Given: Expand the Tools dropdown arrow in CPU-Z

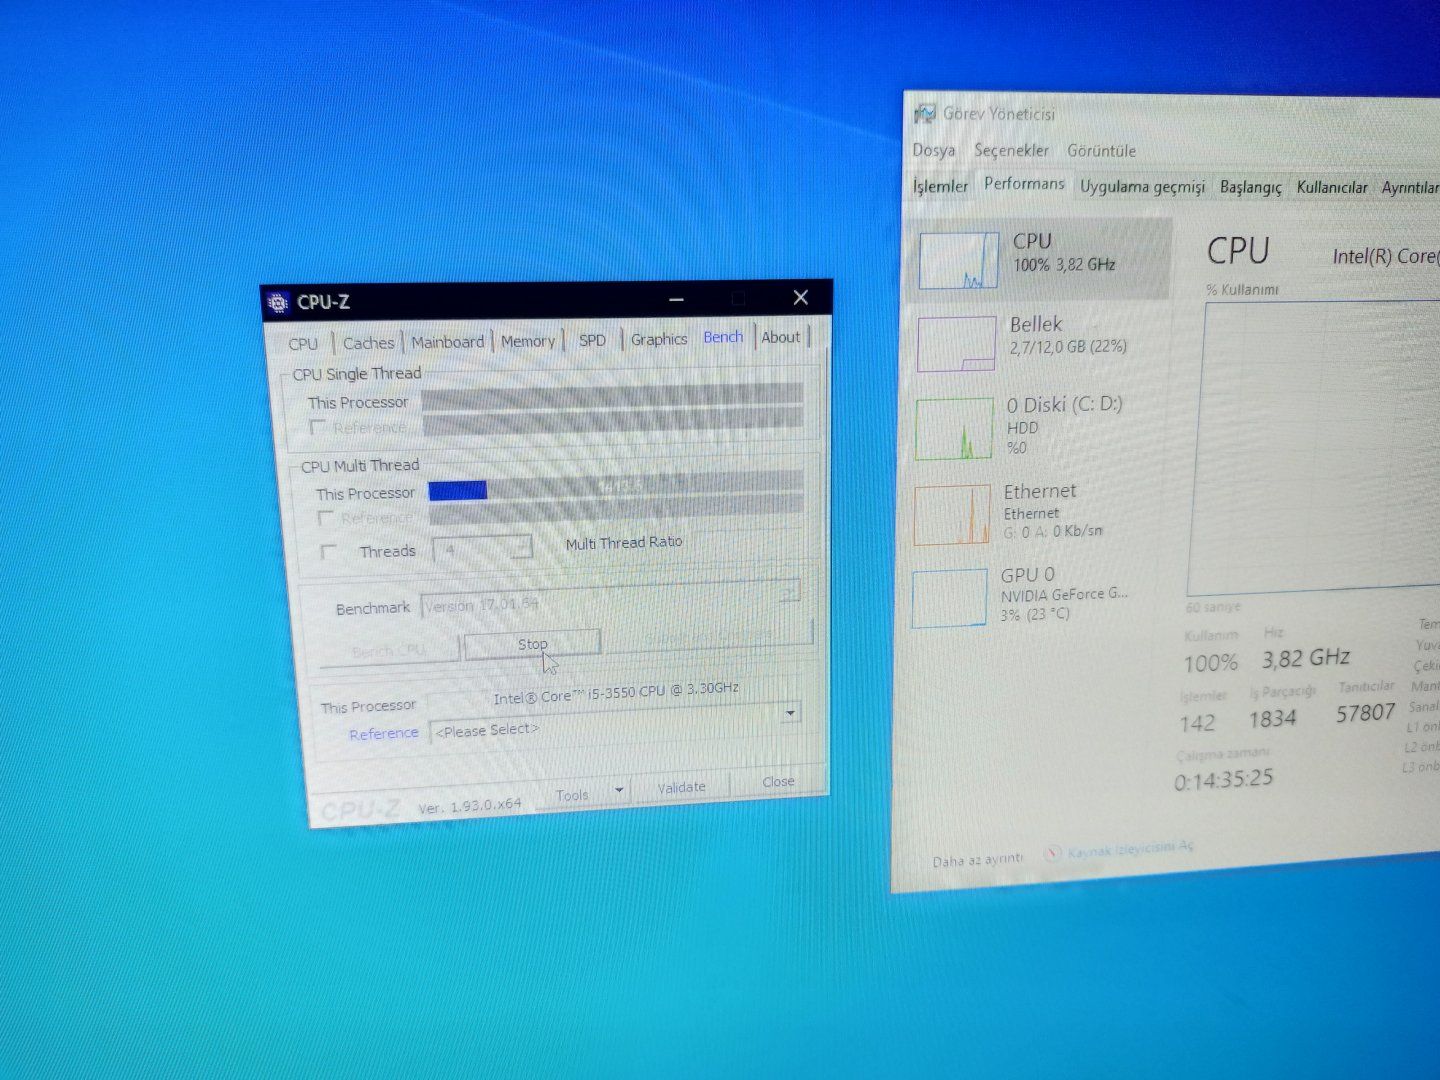Looking at the screenshot, I should pyautogui.click(x=619, y=790).
